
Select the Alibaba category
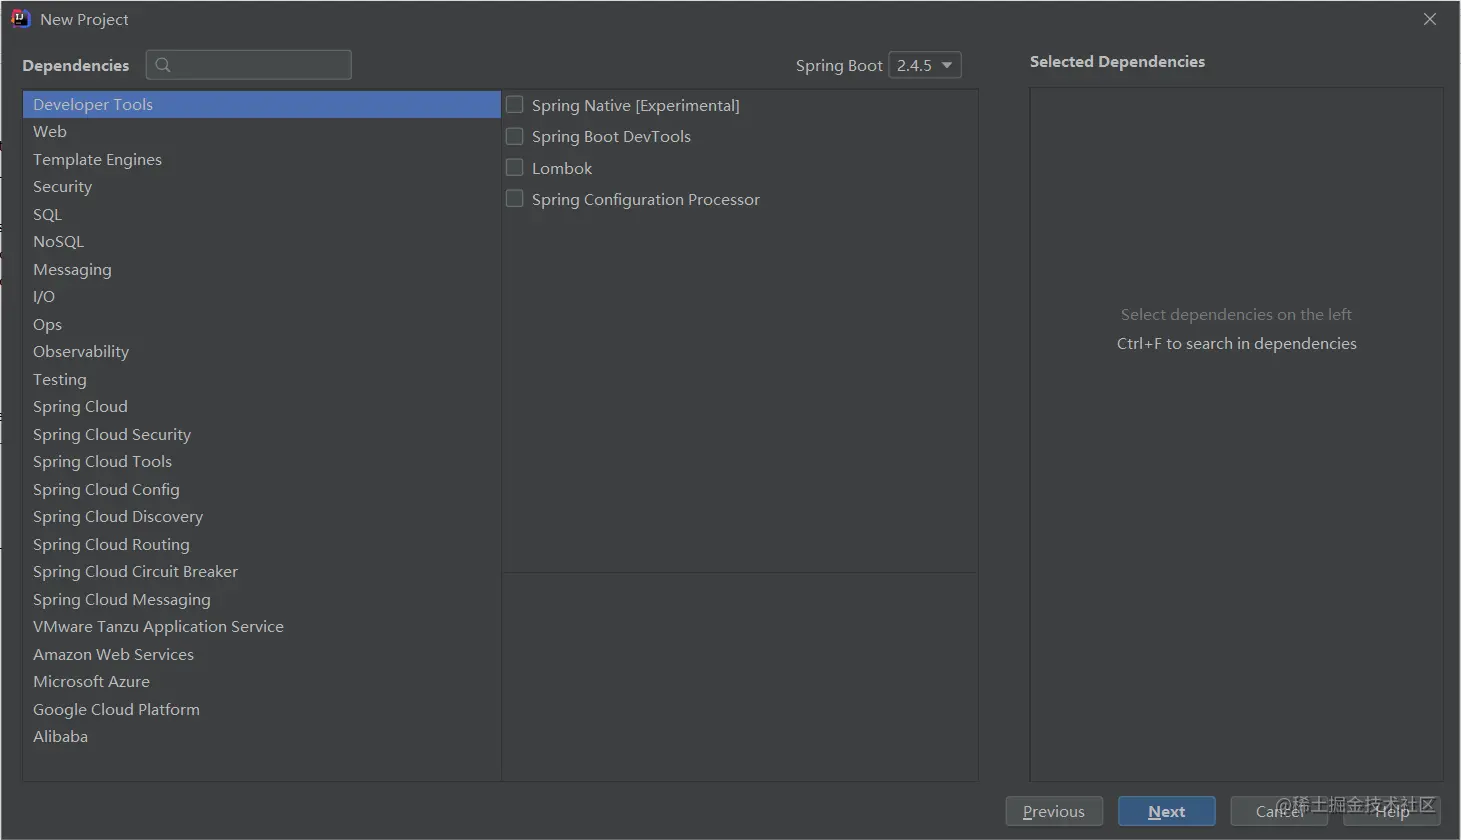point(262,737)
